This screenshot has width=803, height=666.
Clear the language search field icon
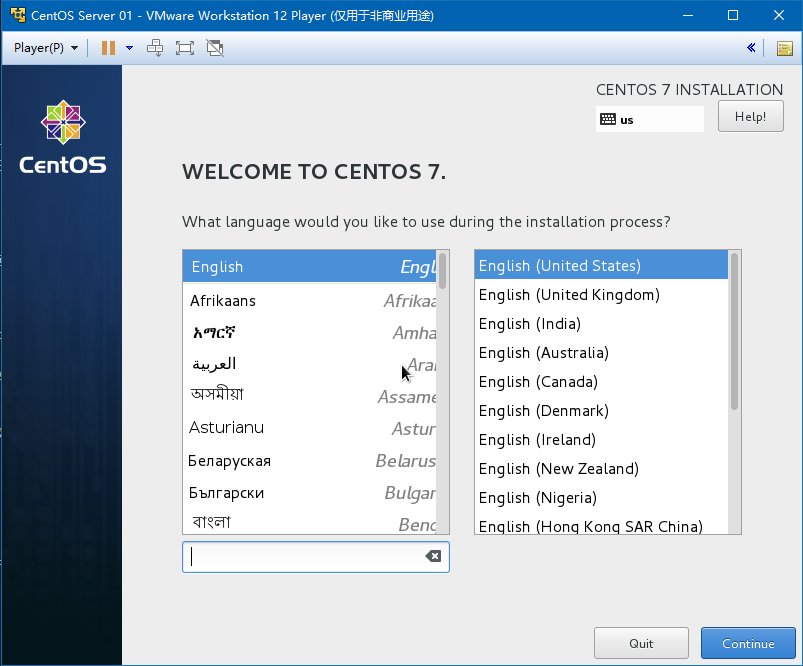[433, 556]
